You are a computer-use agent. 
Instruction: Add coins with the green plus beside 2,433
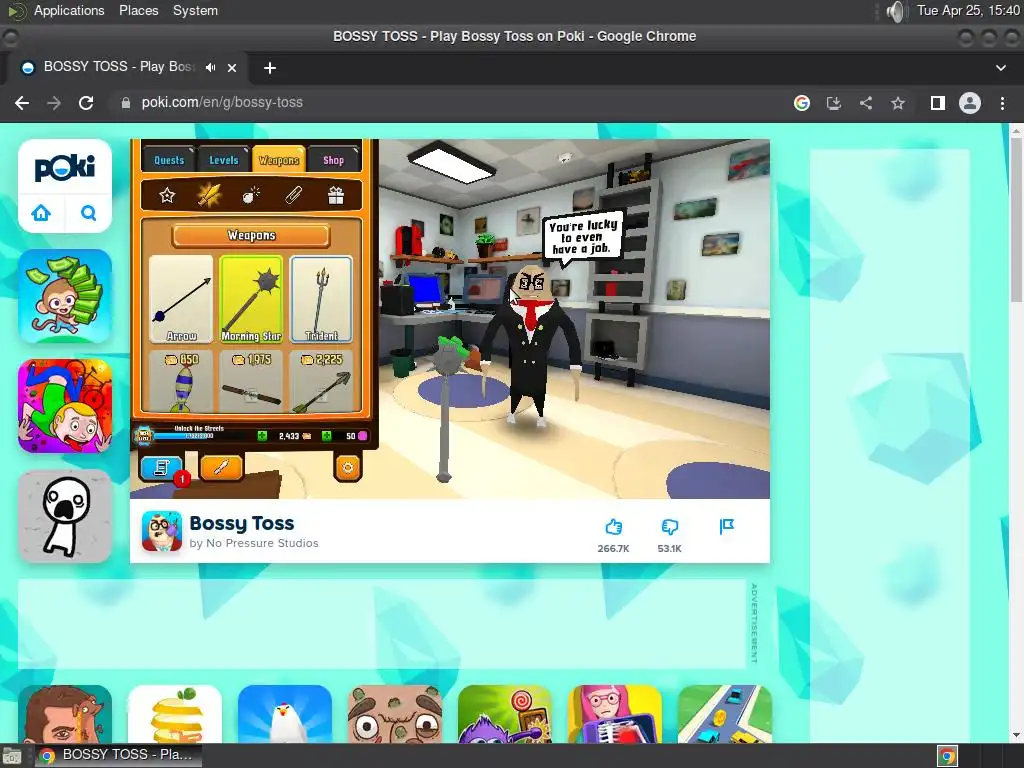click(x=262, y=436)
